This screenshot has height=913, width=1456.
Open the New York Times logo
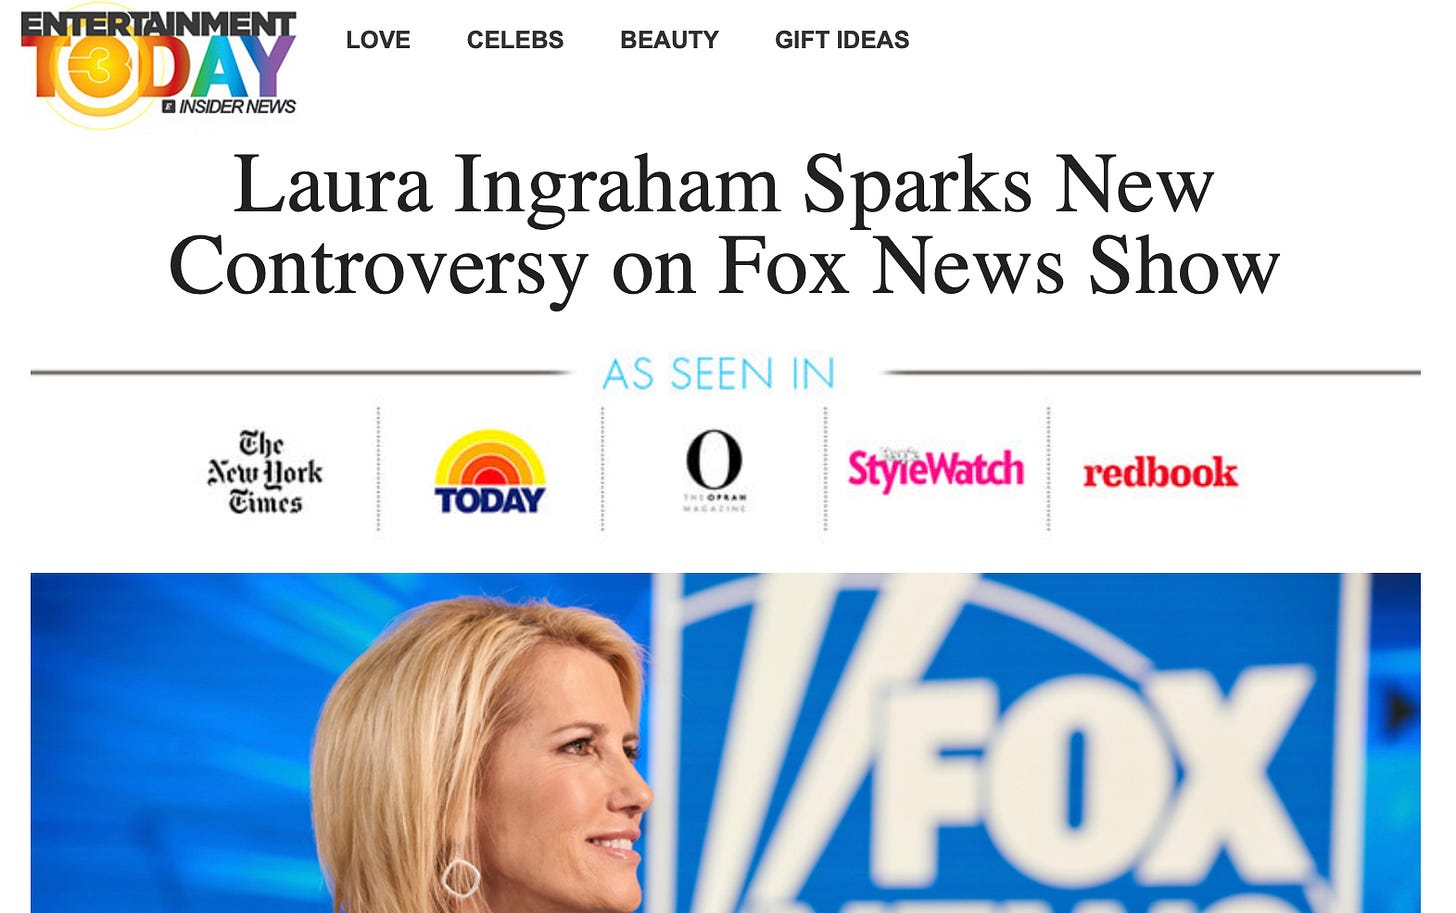coord(265,472)
